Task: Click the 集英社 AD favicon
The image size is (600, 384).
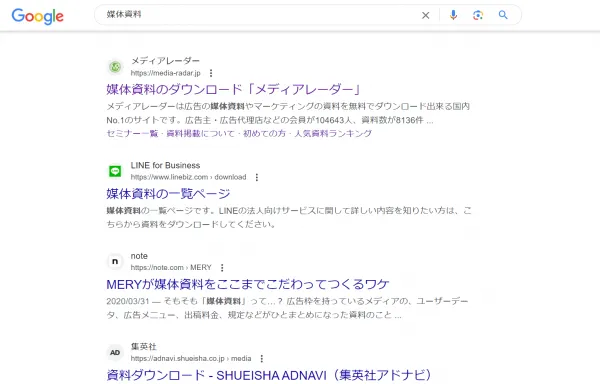Action: [x=115, y=353]
